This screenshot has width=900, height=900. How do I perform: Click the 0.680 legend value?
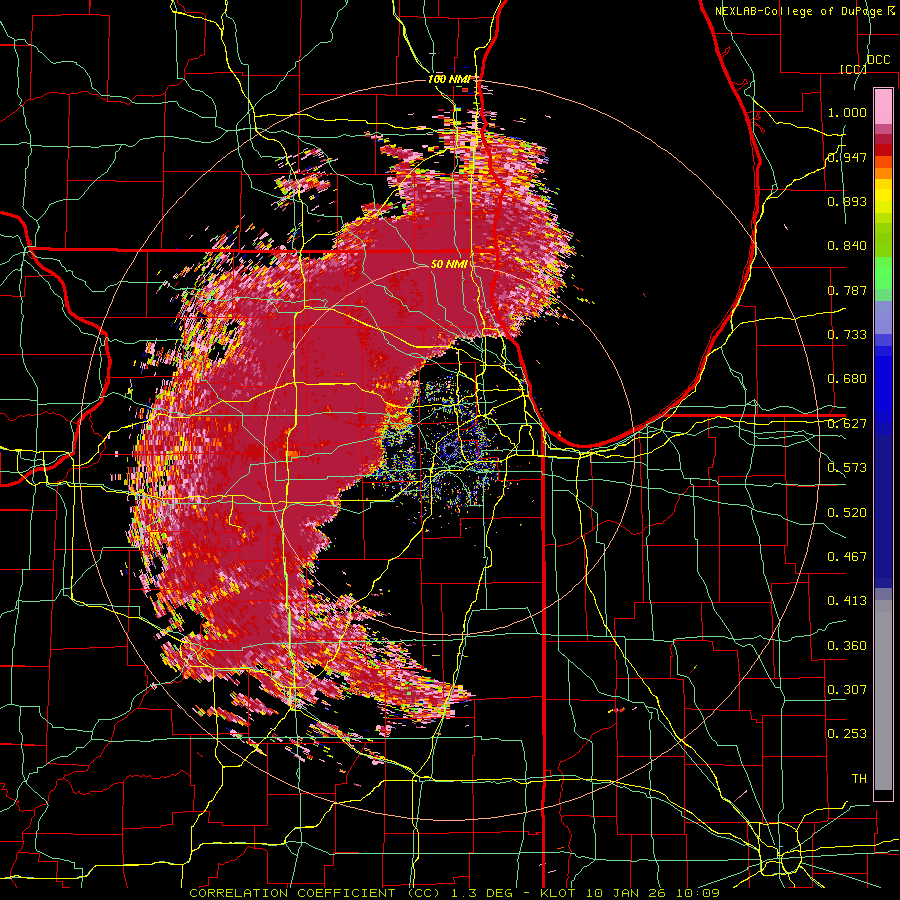847,379
